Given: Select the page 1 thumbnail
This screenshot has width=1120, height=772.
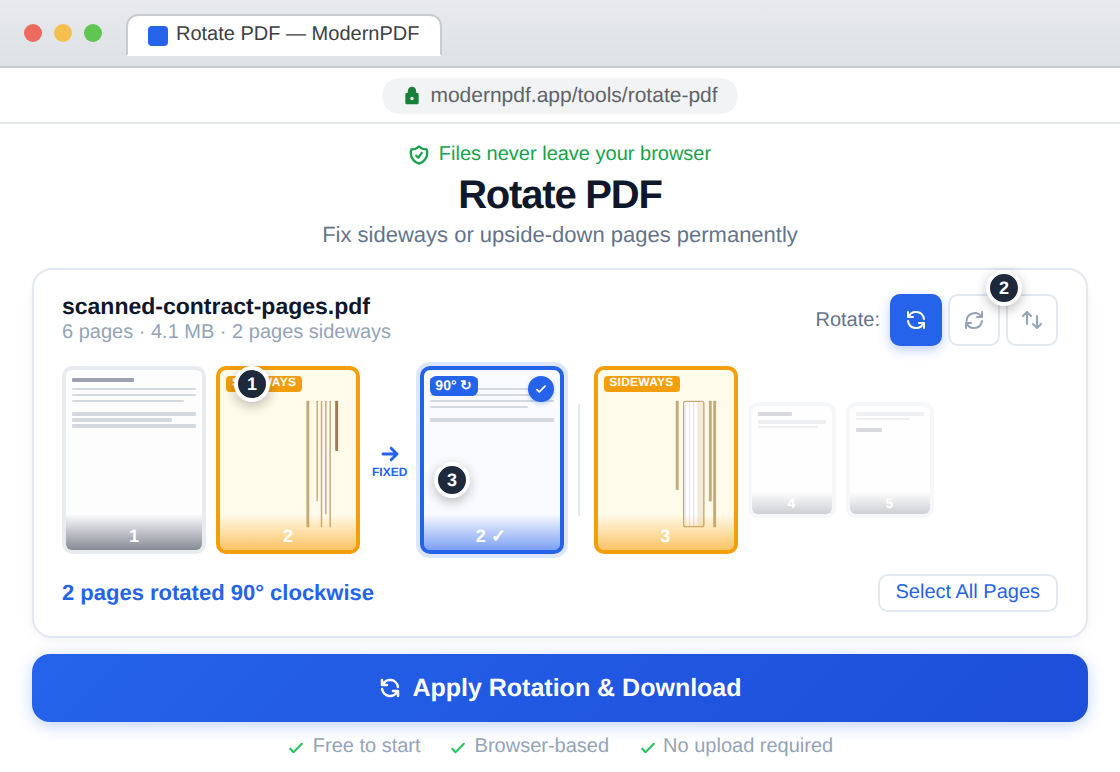Looking at the screenshot, I should [x=134, y=460].
